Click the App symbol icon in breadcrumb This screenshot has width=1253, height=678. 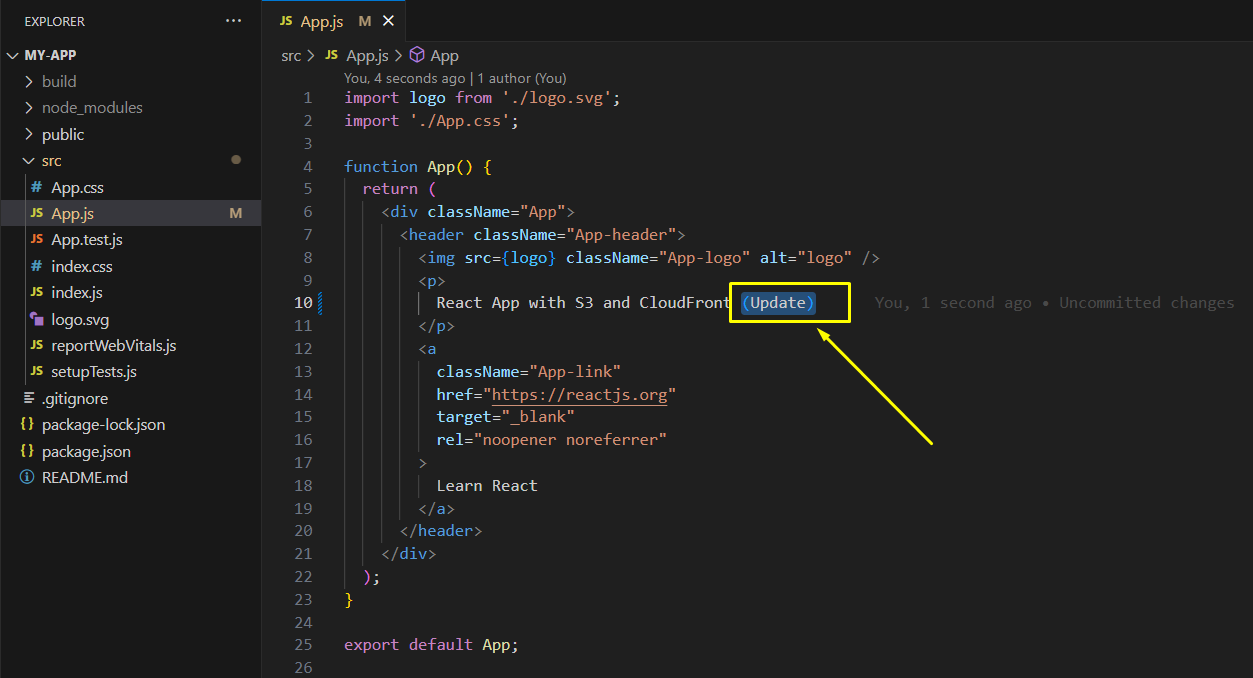click(418, 56)
